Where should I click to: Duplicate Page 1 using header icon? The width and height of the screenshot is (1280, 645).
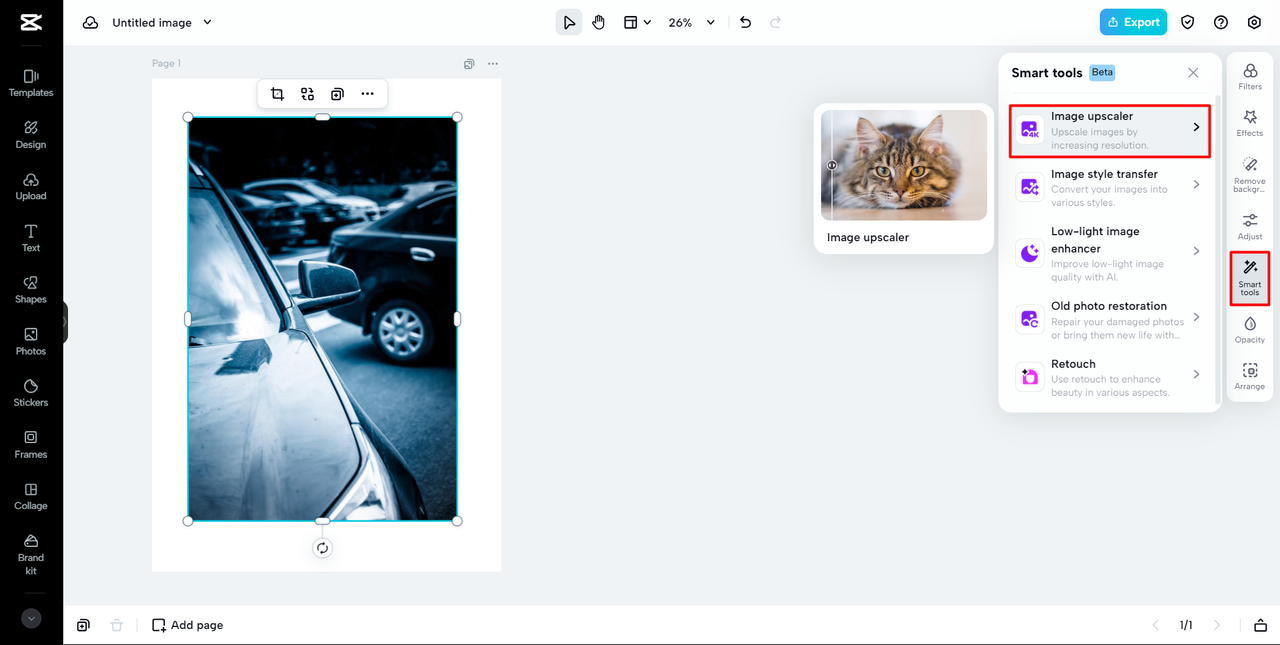[469, 64]
